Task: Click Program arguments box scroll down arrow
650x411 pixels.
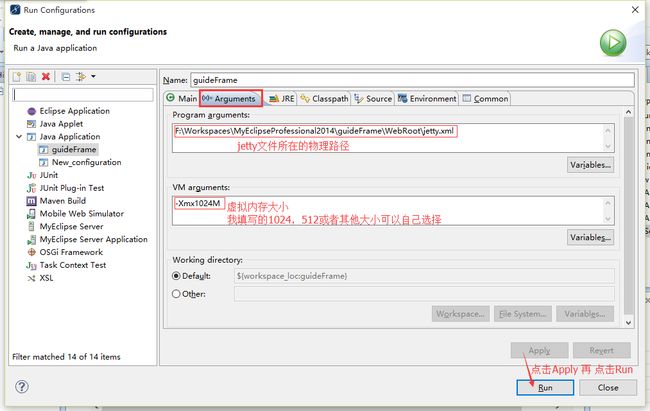Action: (608, 146)
